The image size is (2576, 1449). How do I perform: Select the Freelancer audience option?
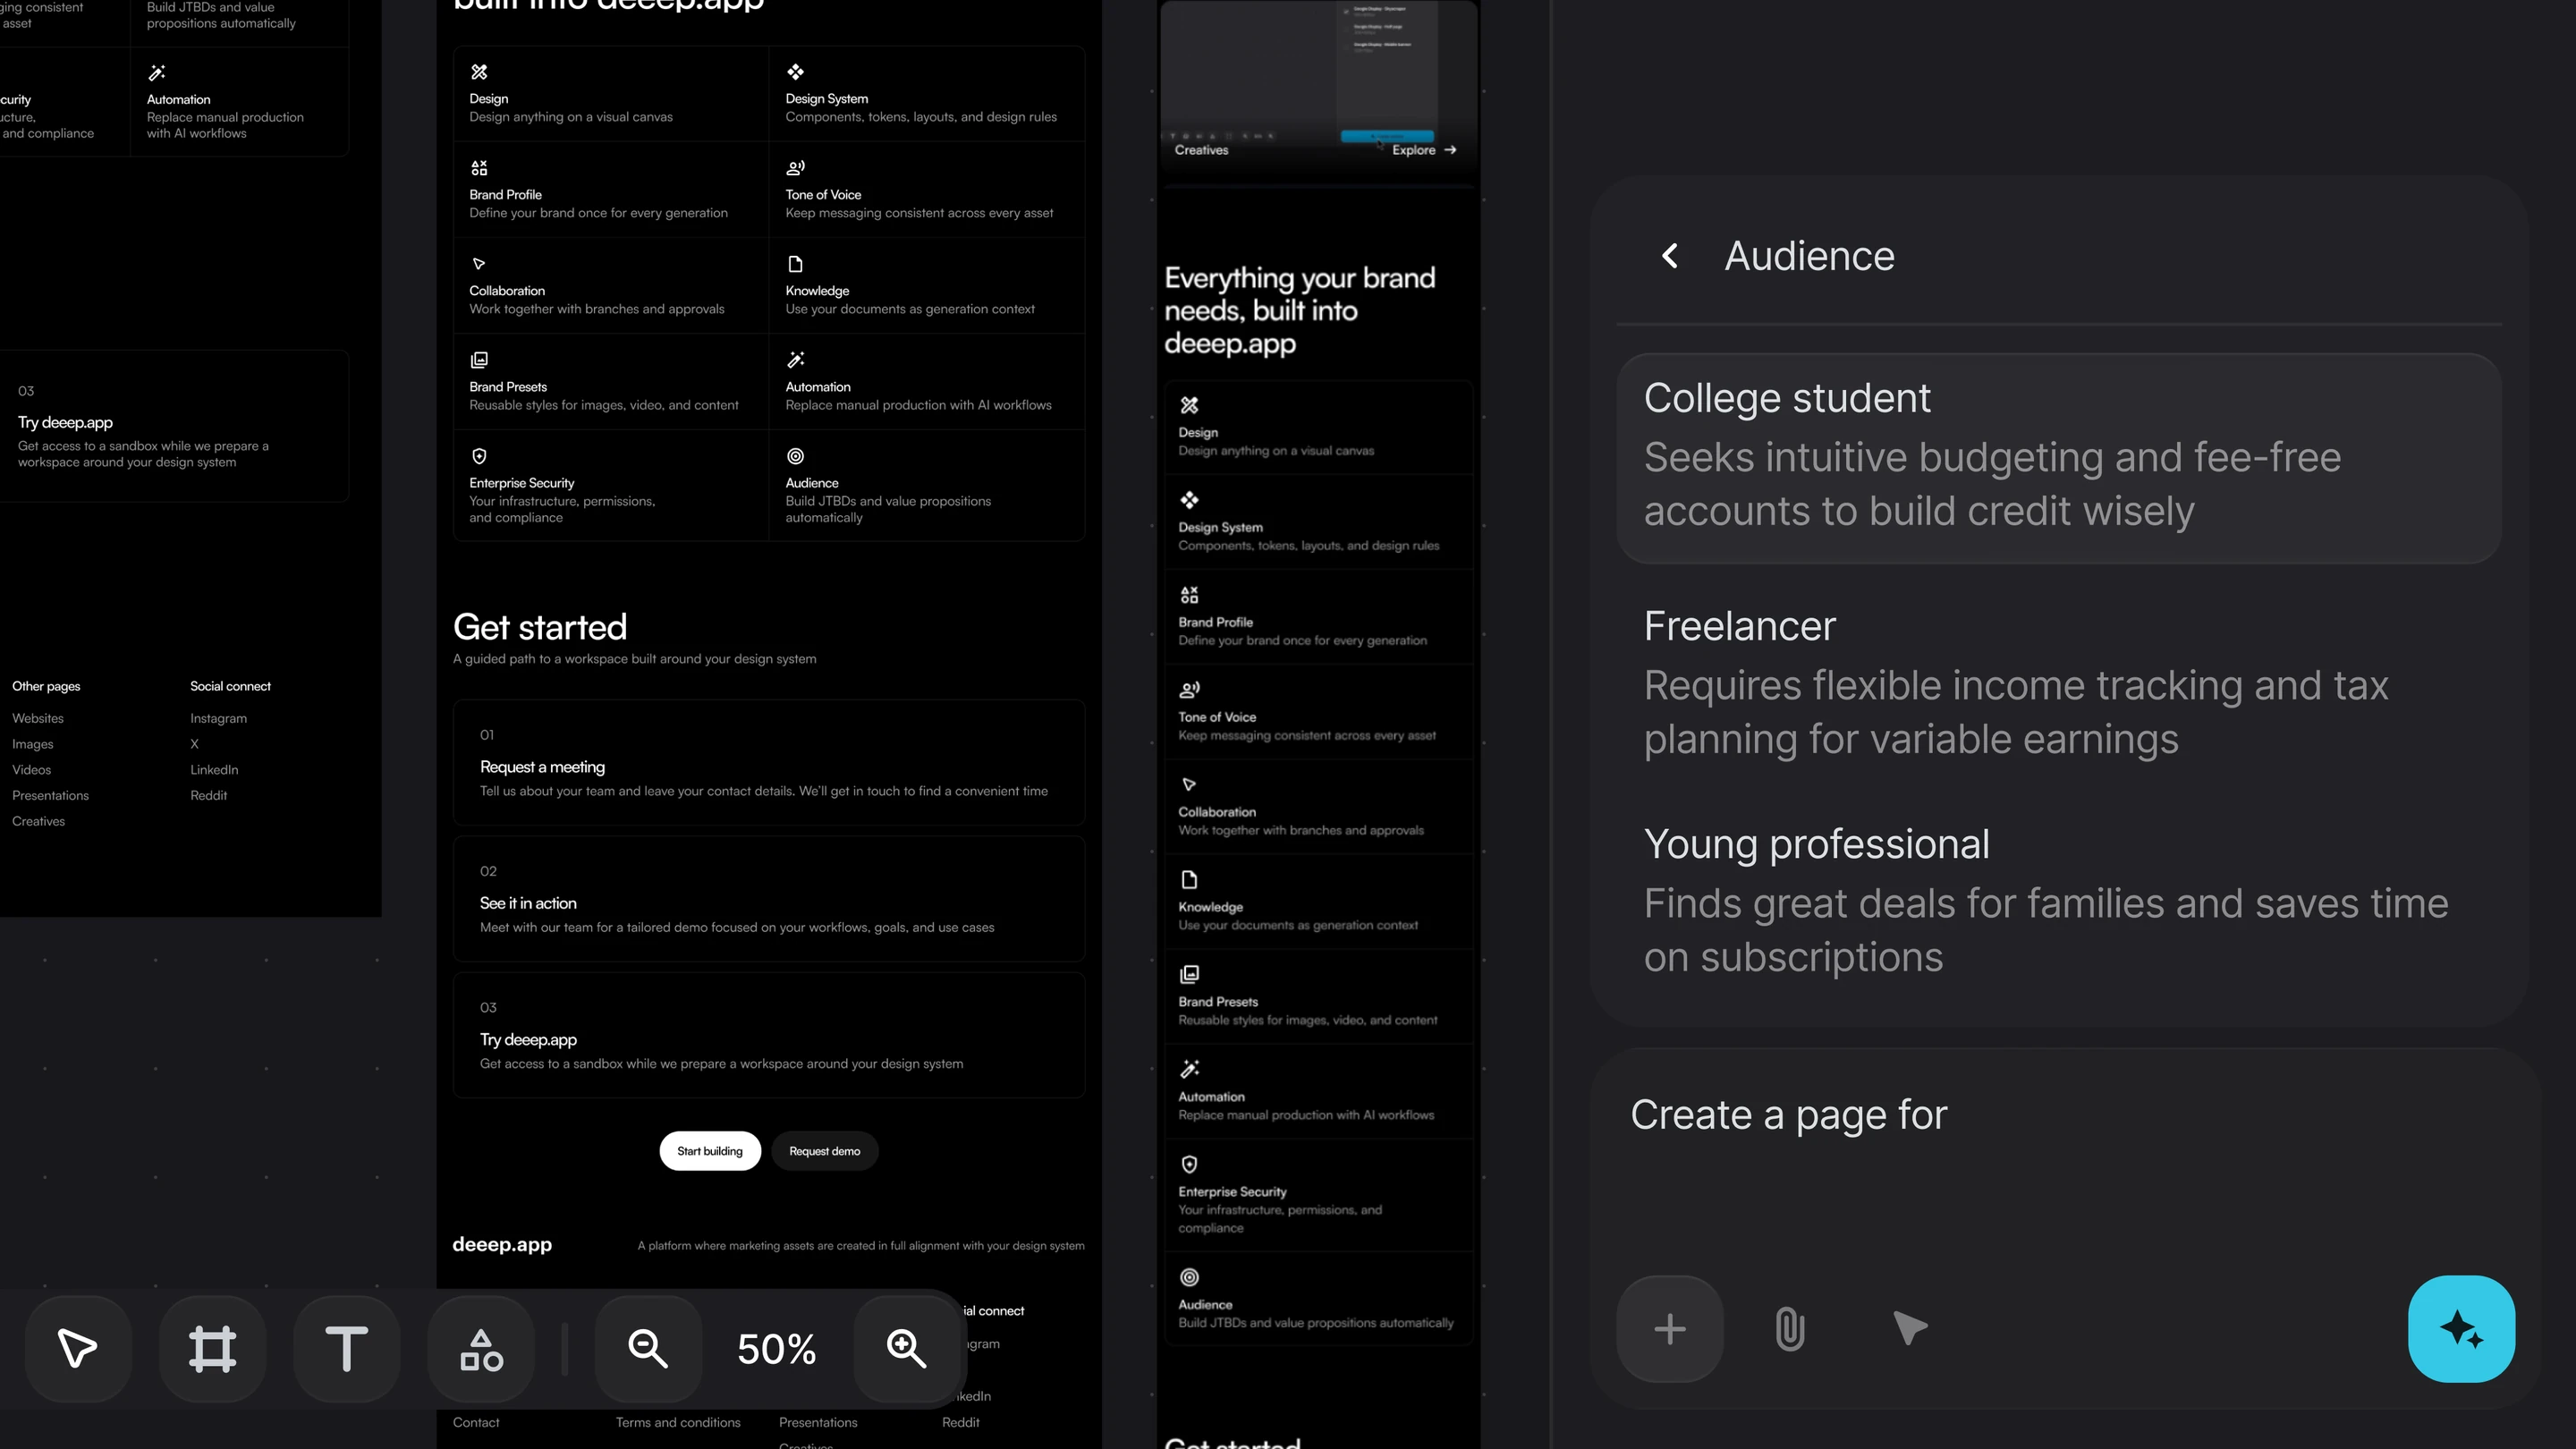(2059, 683)
